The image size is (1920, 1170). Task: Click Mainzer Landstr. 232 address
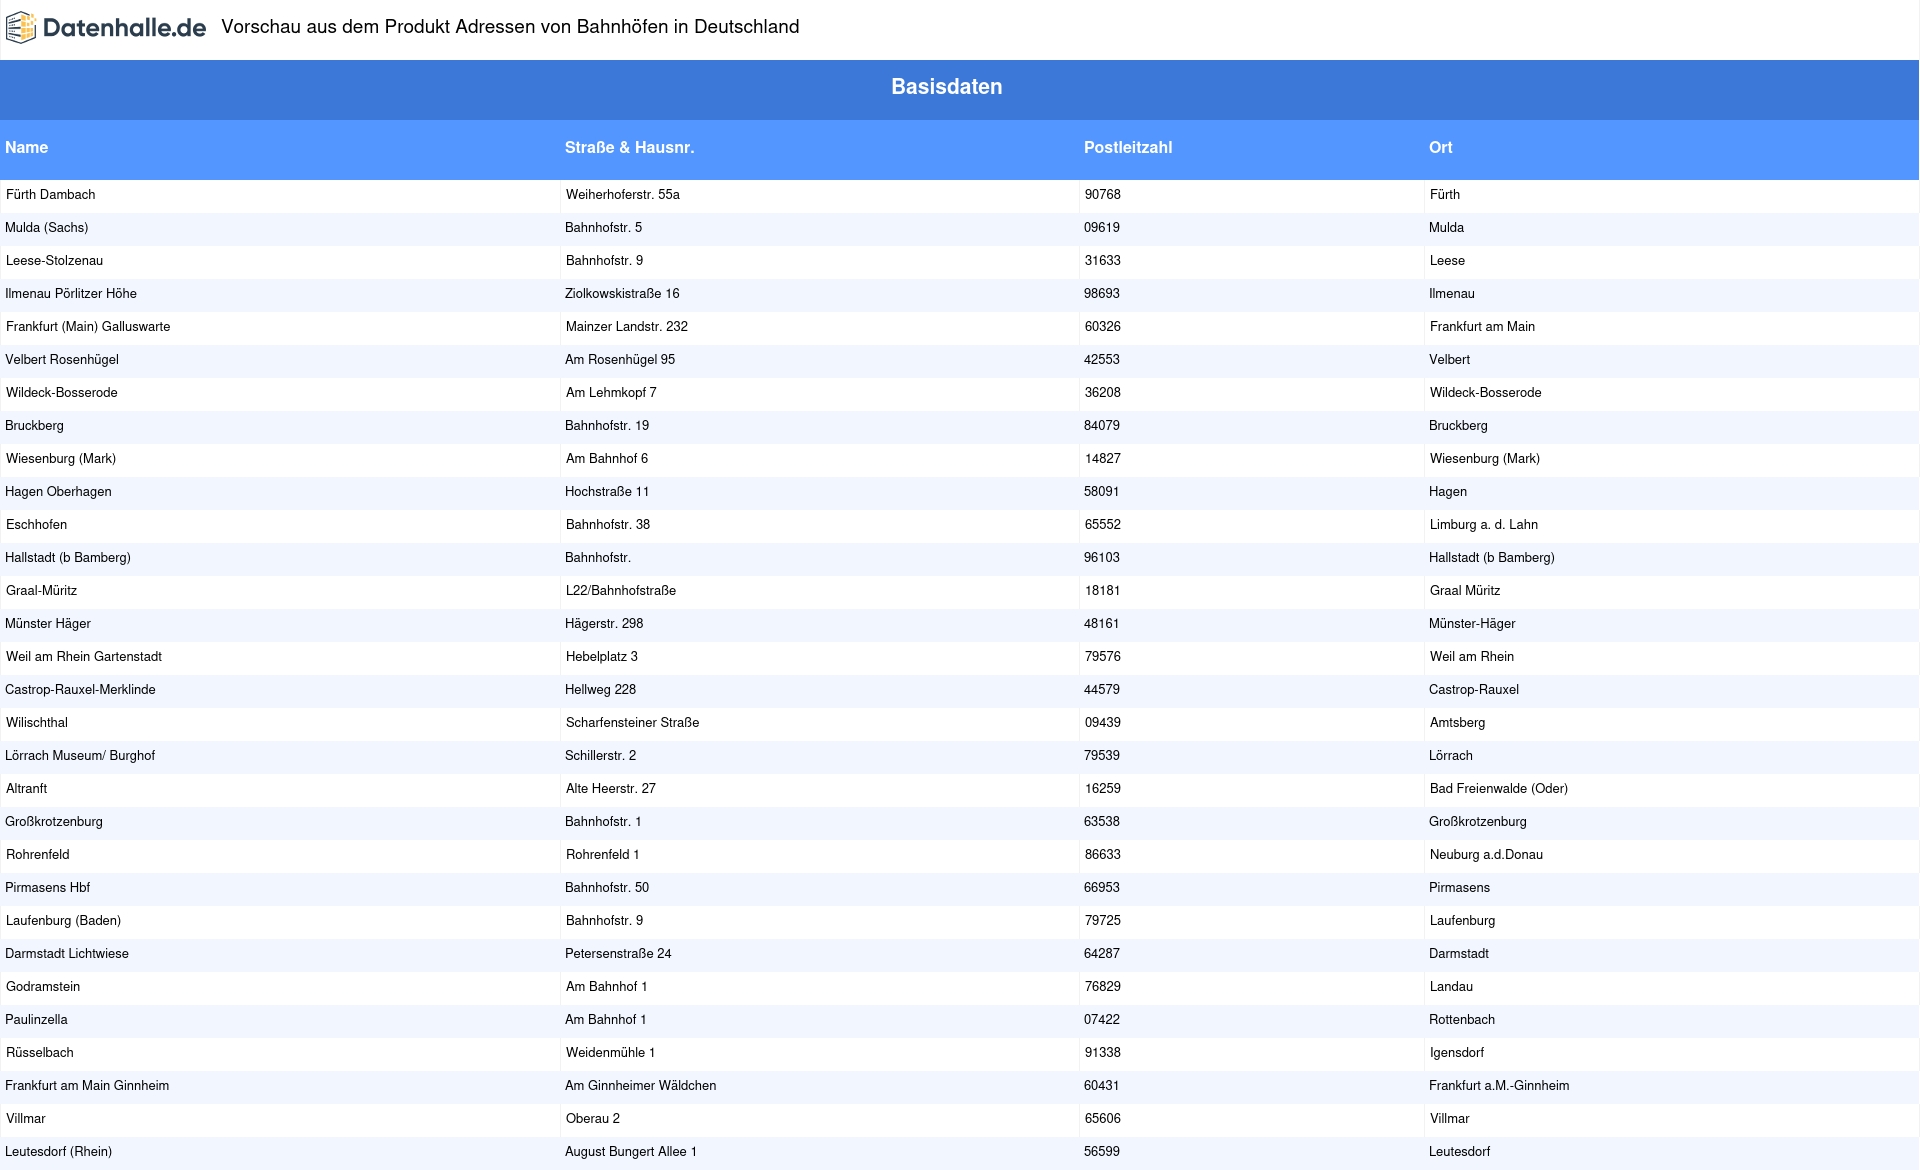pos(627,327)
